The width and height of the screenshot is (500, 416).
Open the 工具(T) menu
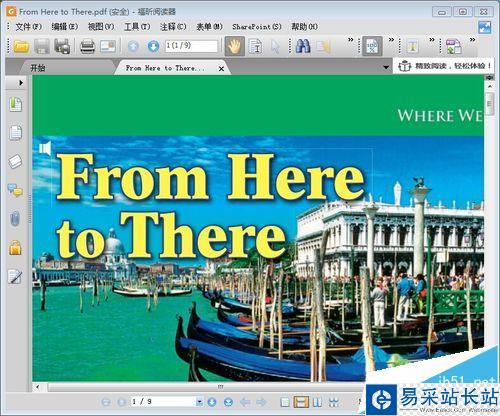(137, 27)
